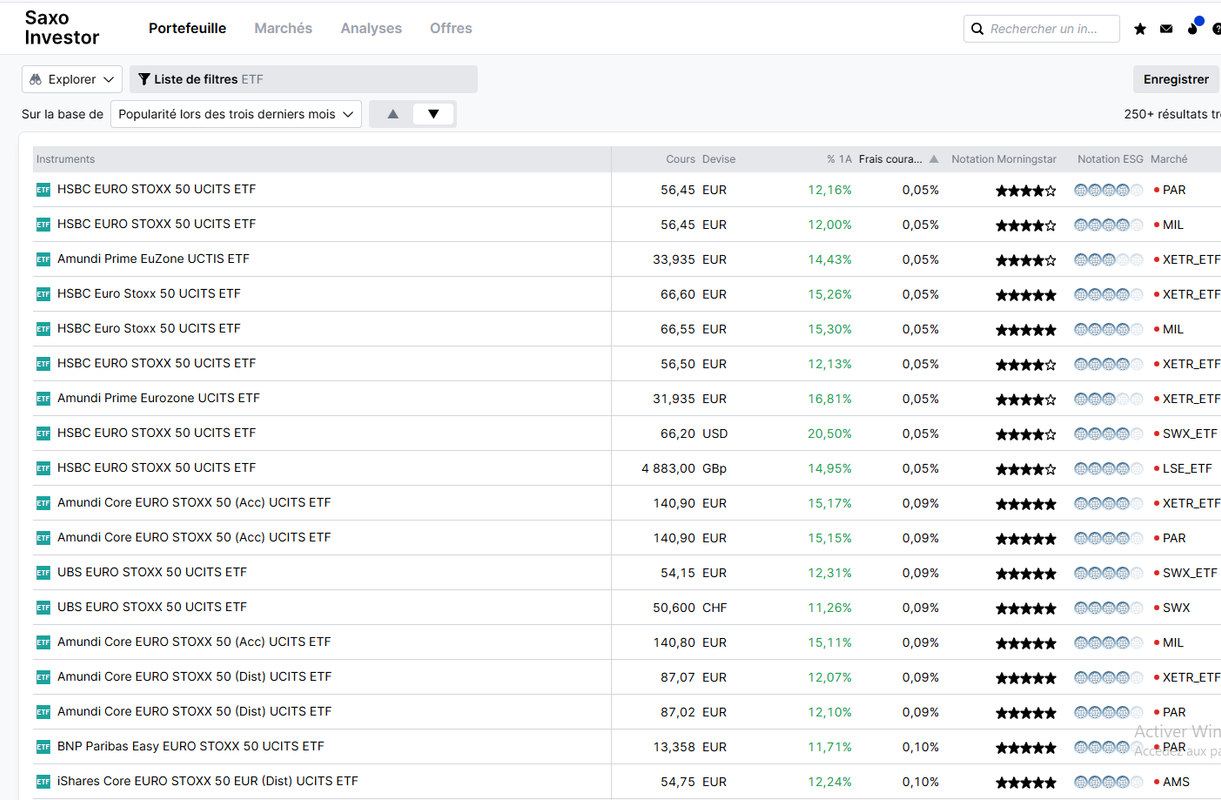The image size is (1221, 800).
Task: Open the Analyses tab
Action: (371, 28)
